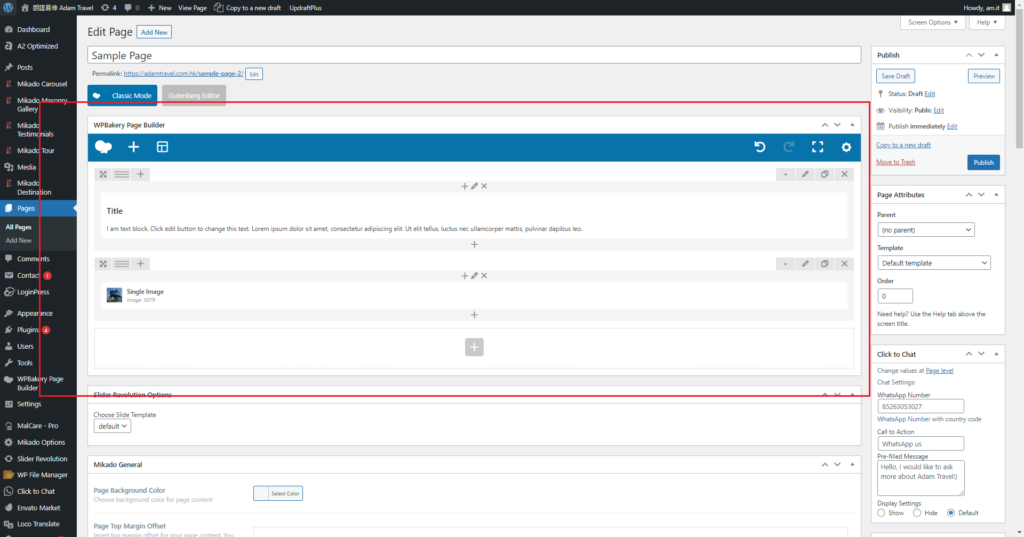This screenshot has height=537, width=1024.
Task: Append element below Single Image block
Action: click(x=474, y=315)
